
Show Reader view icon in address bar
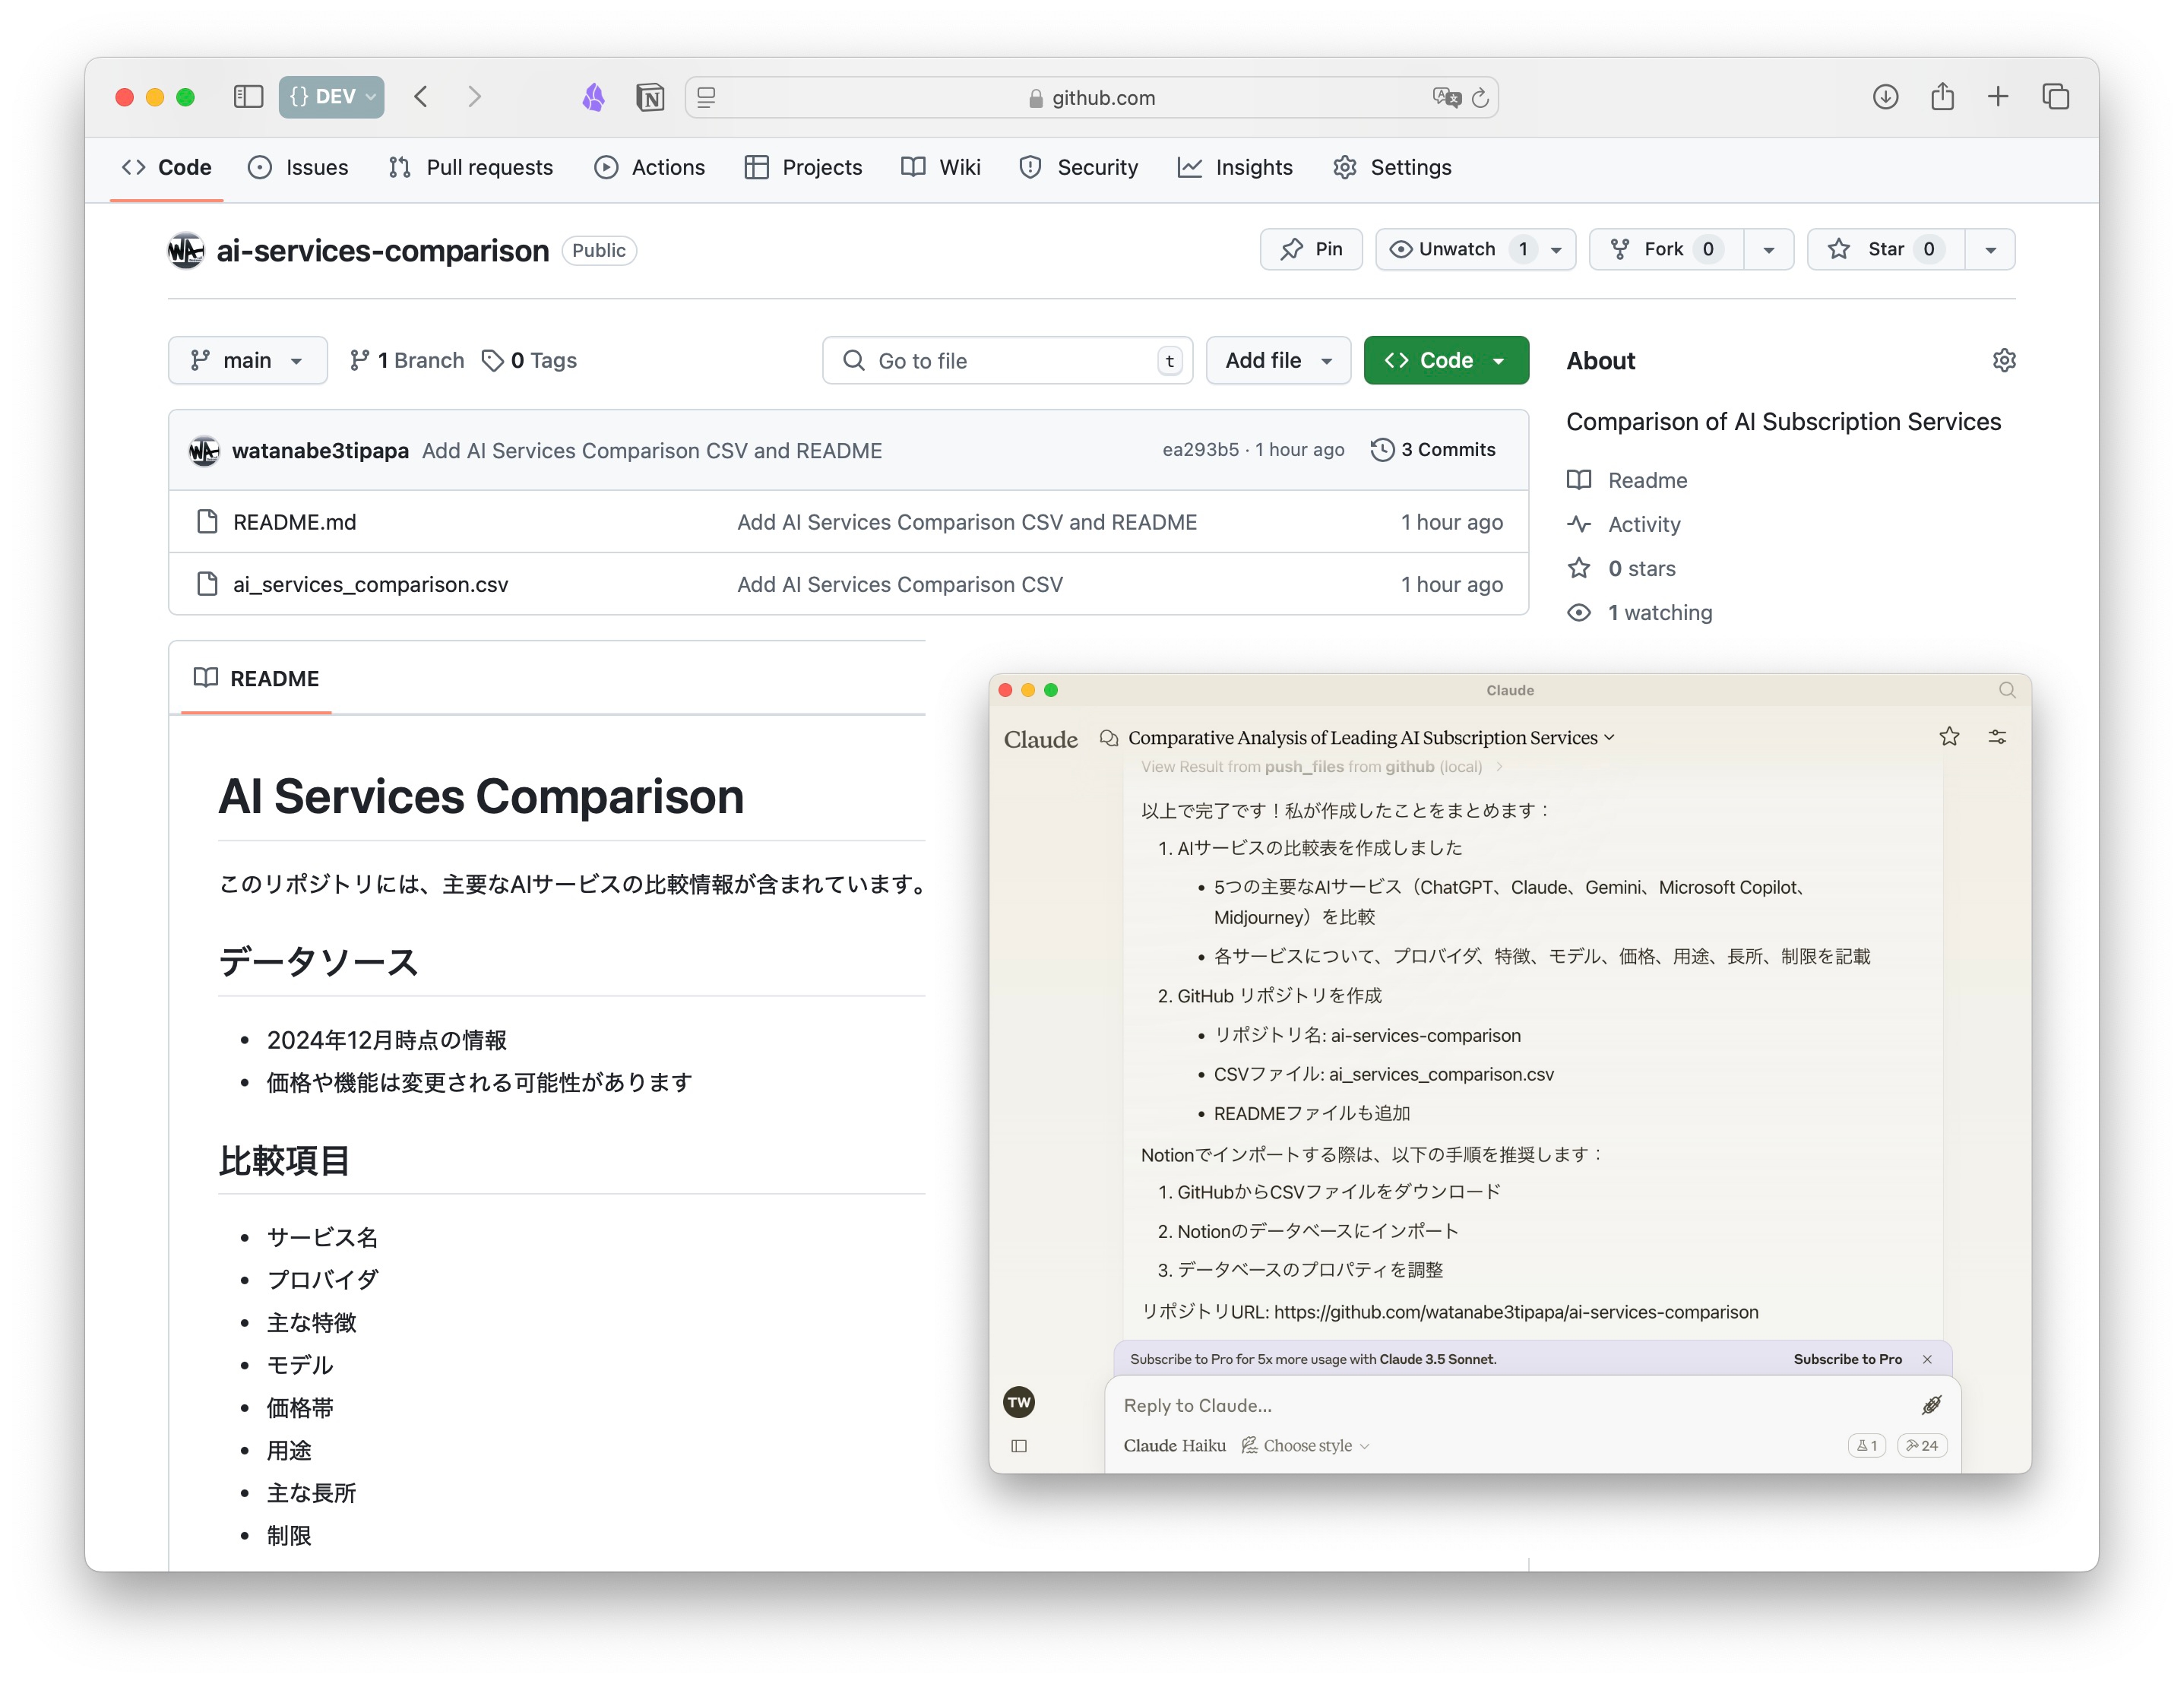[x=707, y=97]
